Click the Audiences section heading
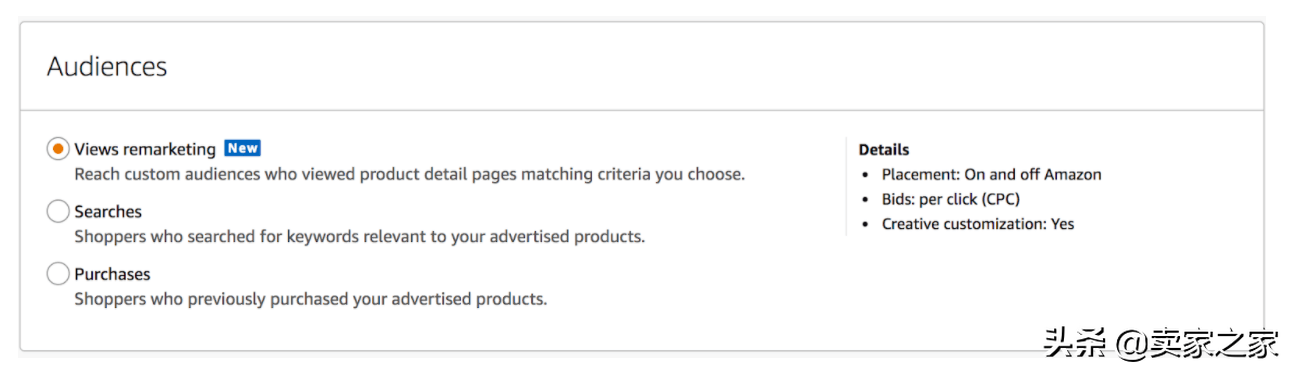 [107, 66]
